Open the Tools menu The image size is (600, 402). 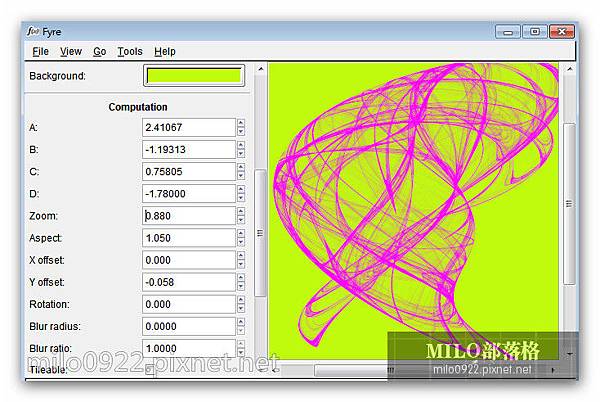[130, 51]
